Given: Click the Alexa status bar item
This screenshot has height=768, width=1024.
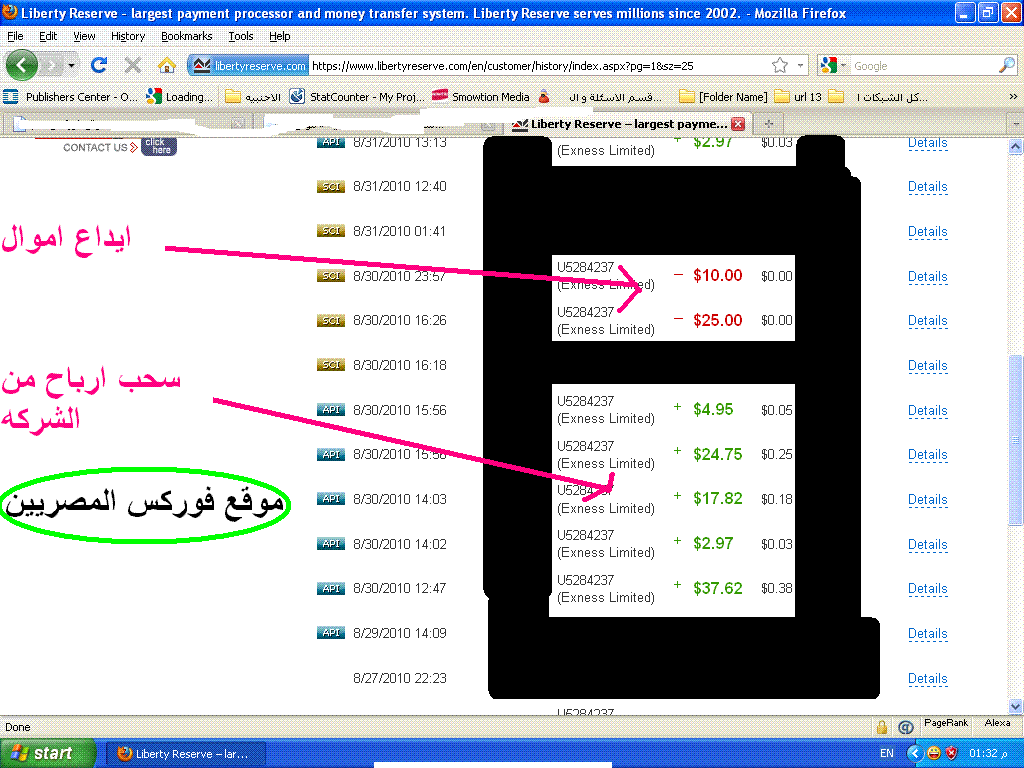Looking at the screenshot, I should (997, 723).
